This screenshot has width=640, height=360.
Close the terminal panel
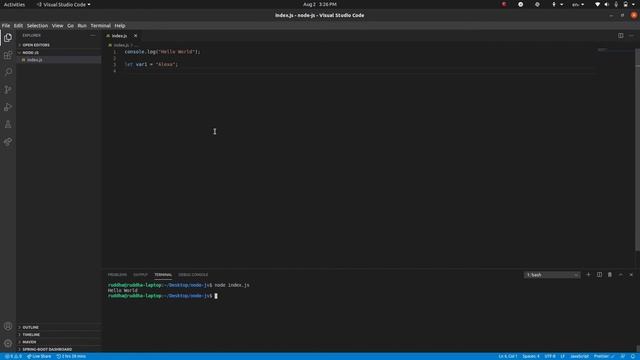tap(631, 275)
